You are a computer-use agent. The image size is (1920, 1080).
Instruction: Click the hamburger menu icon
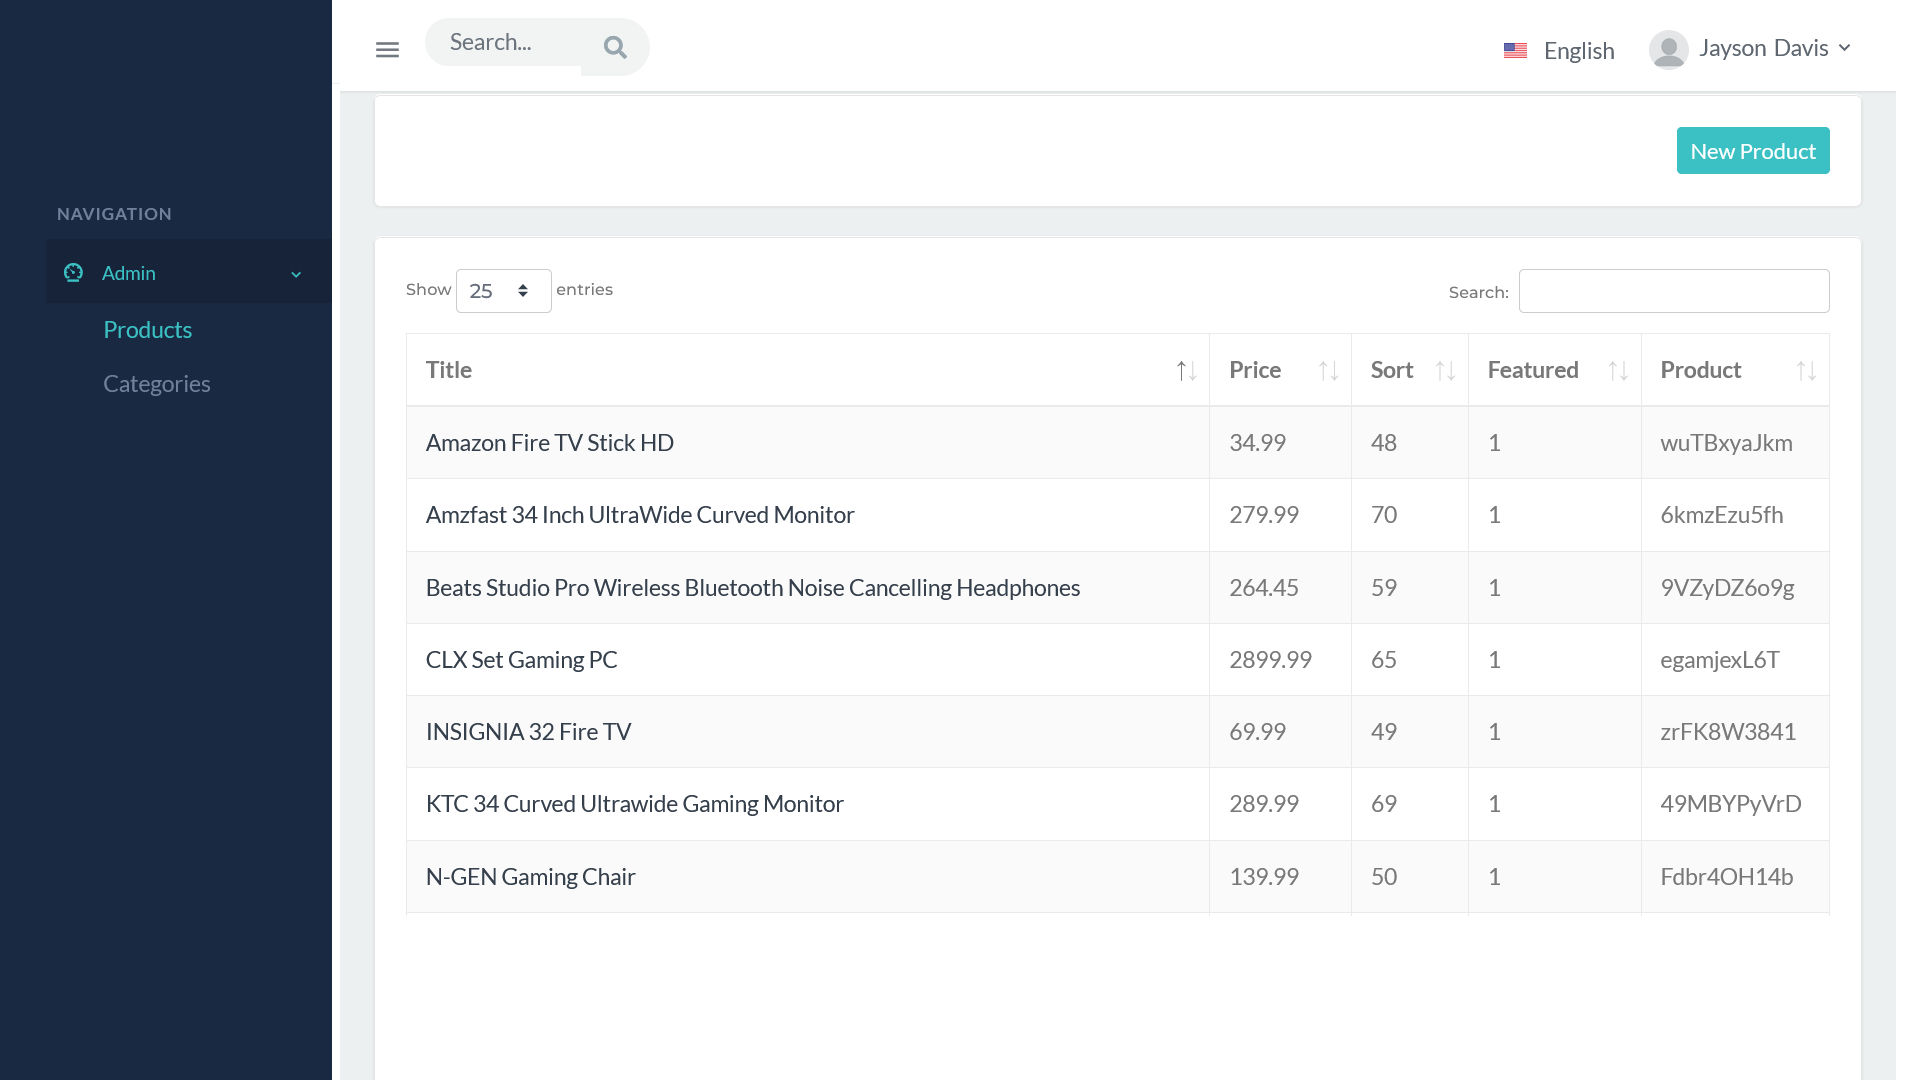point(387,49)
